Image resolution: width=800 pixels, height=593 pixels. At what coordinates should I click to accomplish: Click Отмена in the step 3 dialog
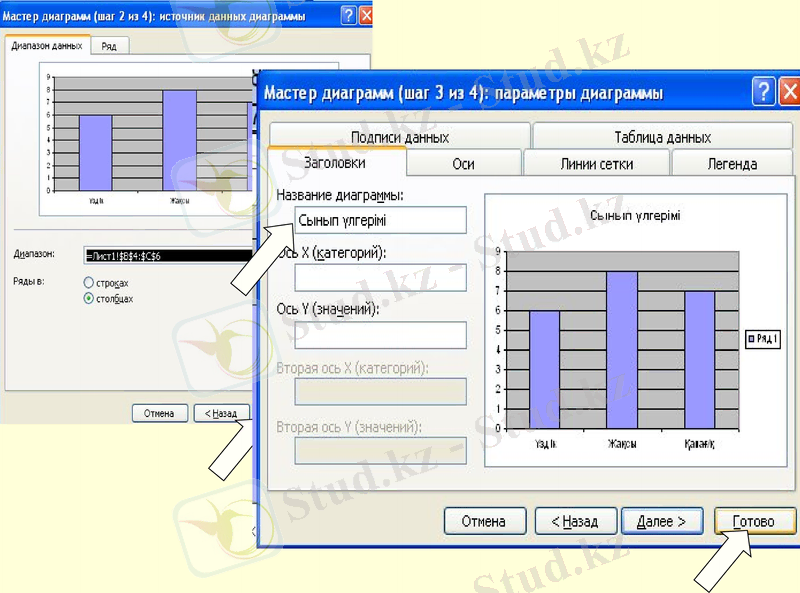(x=485, y=520)
